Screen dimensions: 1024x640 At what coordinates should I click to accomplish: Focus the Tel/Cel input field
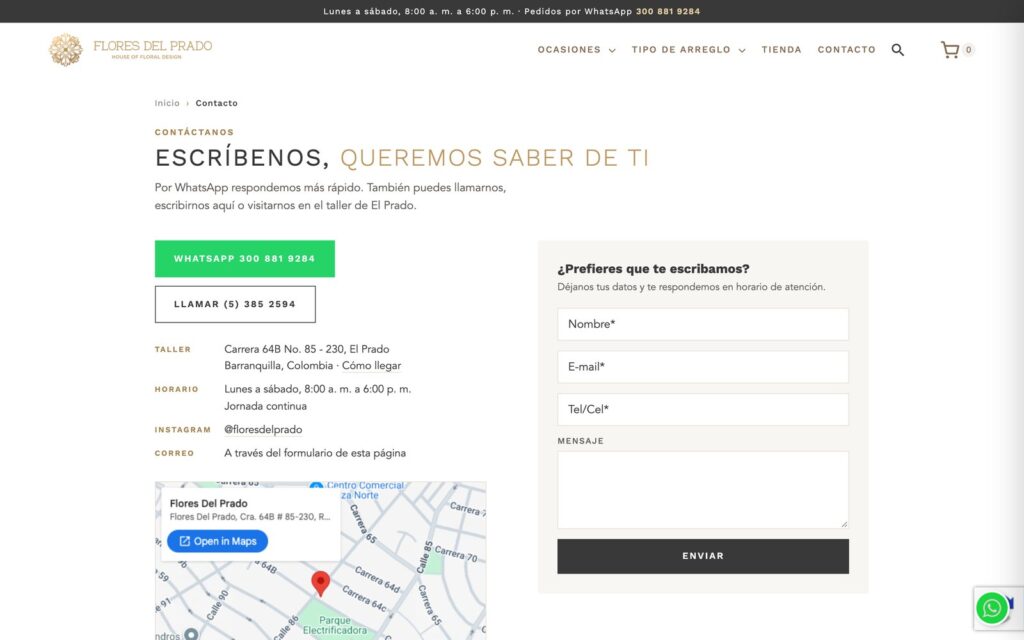703,409
